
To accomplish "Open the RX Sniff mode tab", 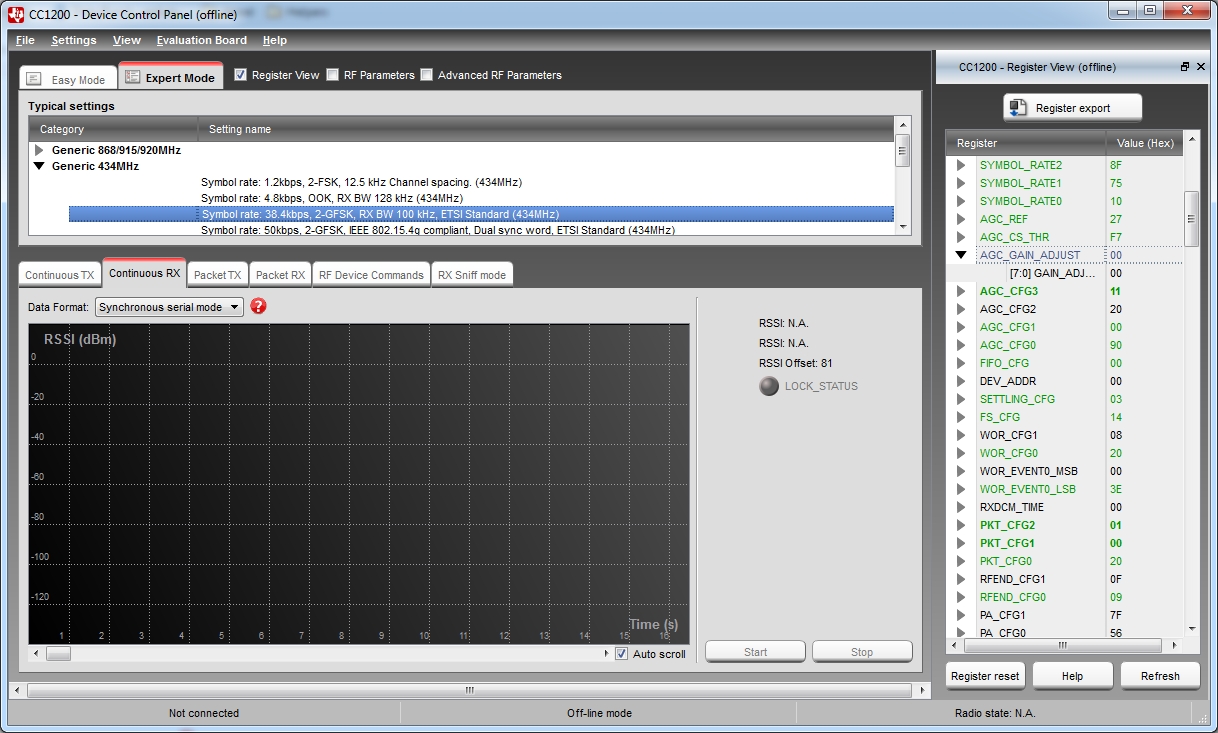I will (x=472, y=275).
